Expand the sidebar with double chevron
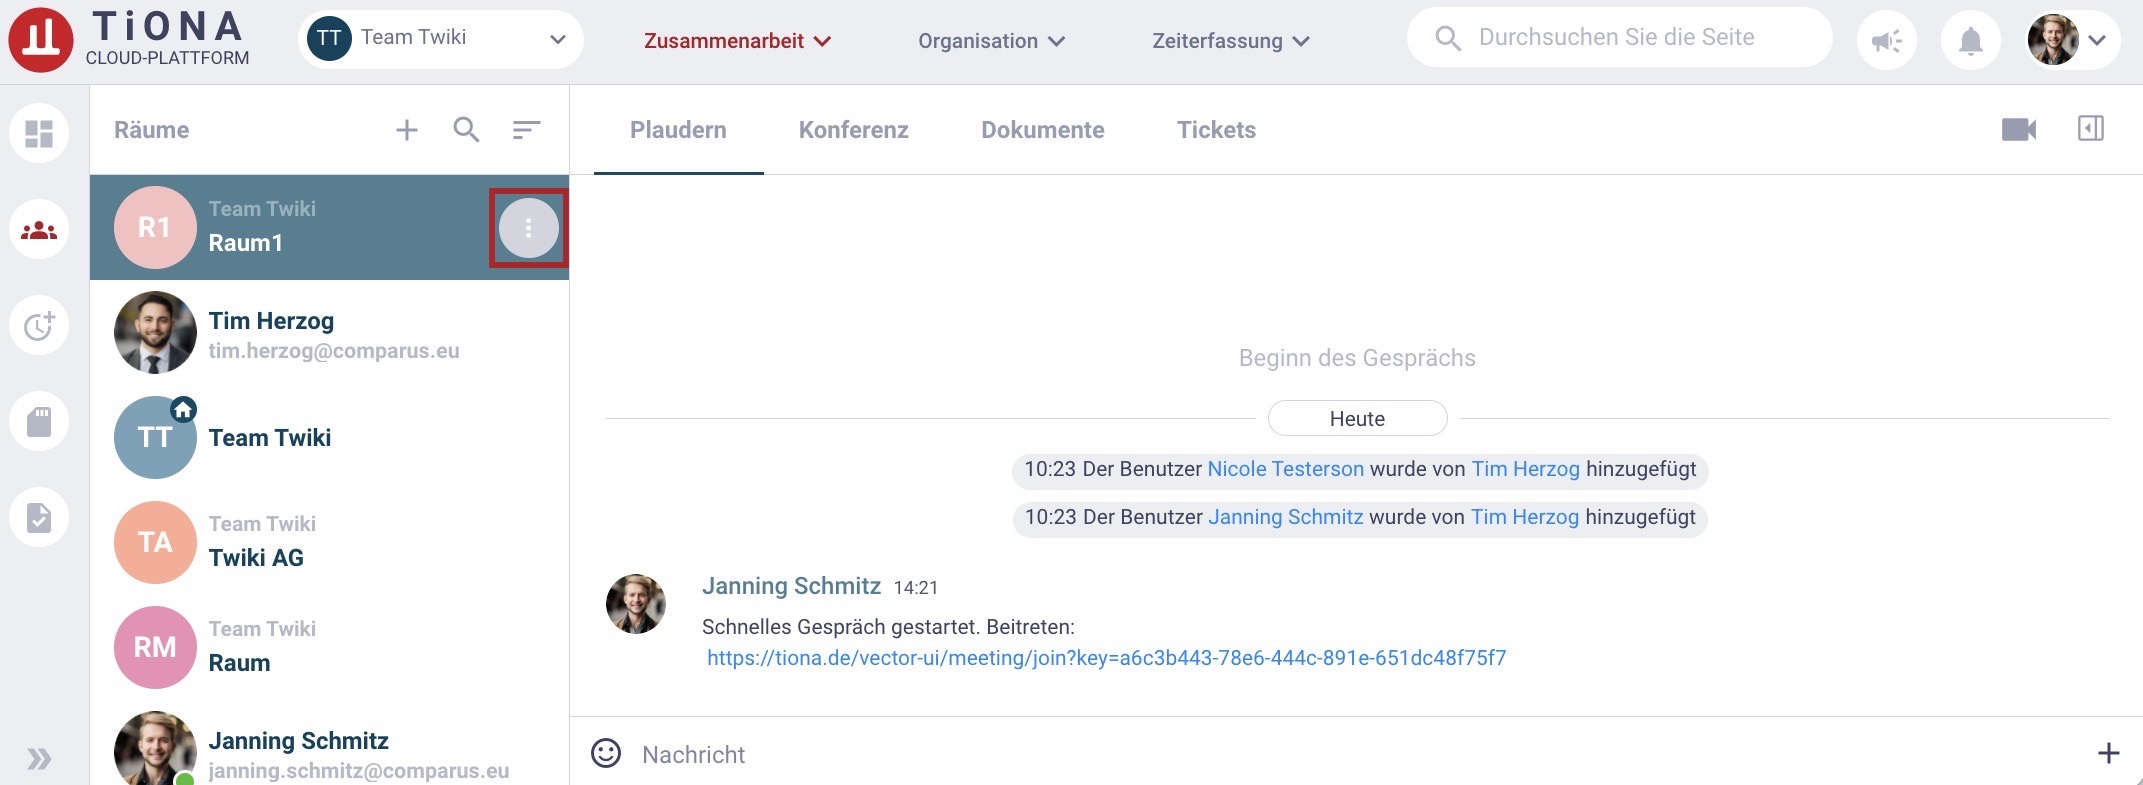This screenshot has width=2143, height=785. coord(39,759)
